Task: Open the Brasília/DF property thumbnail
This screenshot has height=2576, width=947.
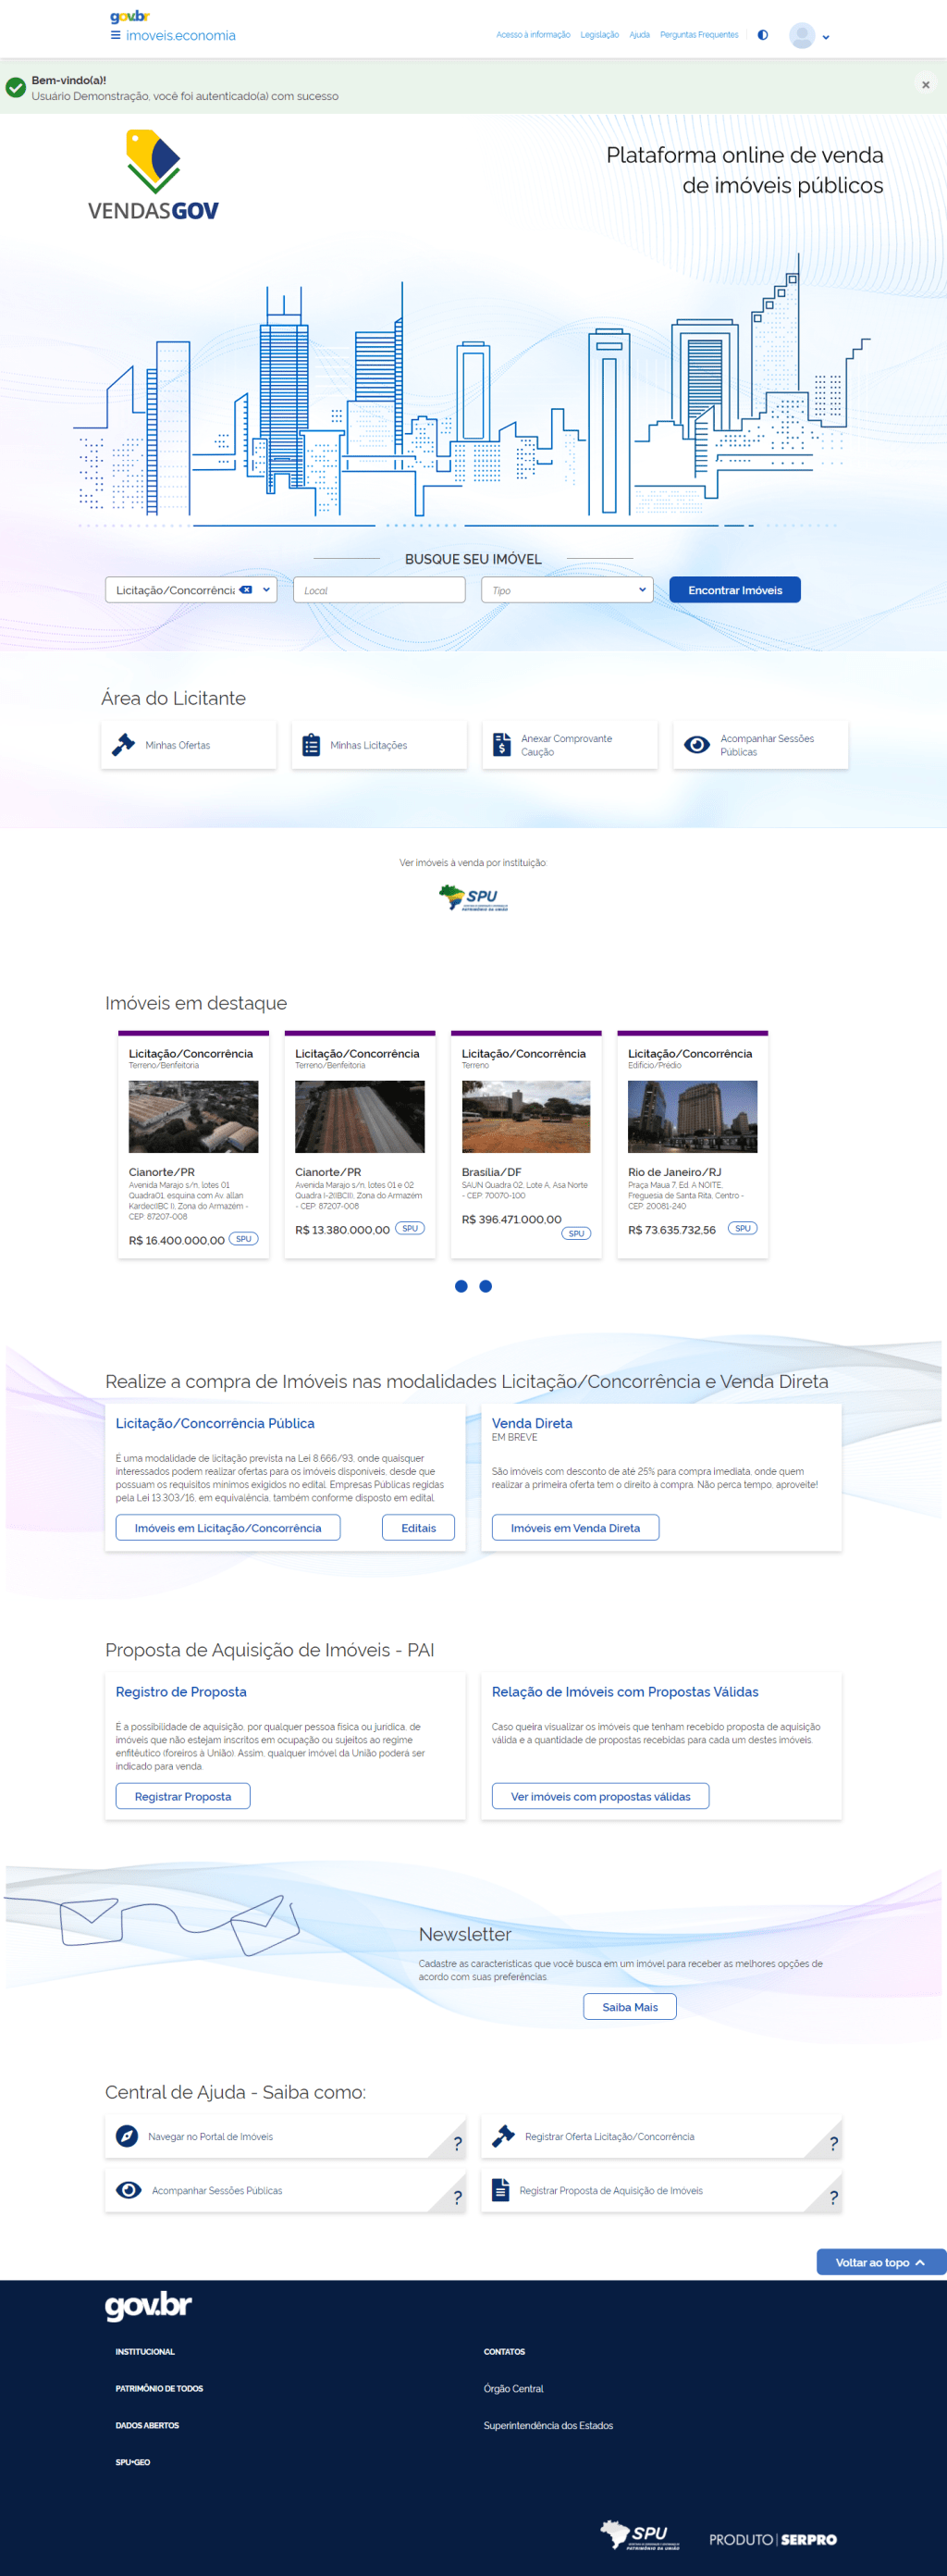Action: [x=526, y=1116]
